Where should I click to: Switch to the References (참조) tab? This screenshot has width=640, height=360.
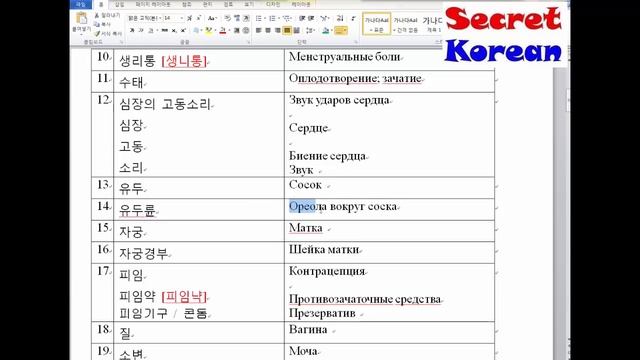187,4
